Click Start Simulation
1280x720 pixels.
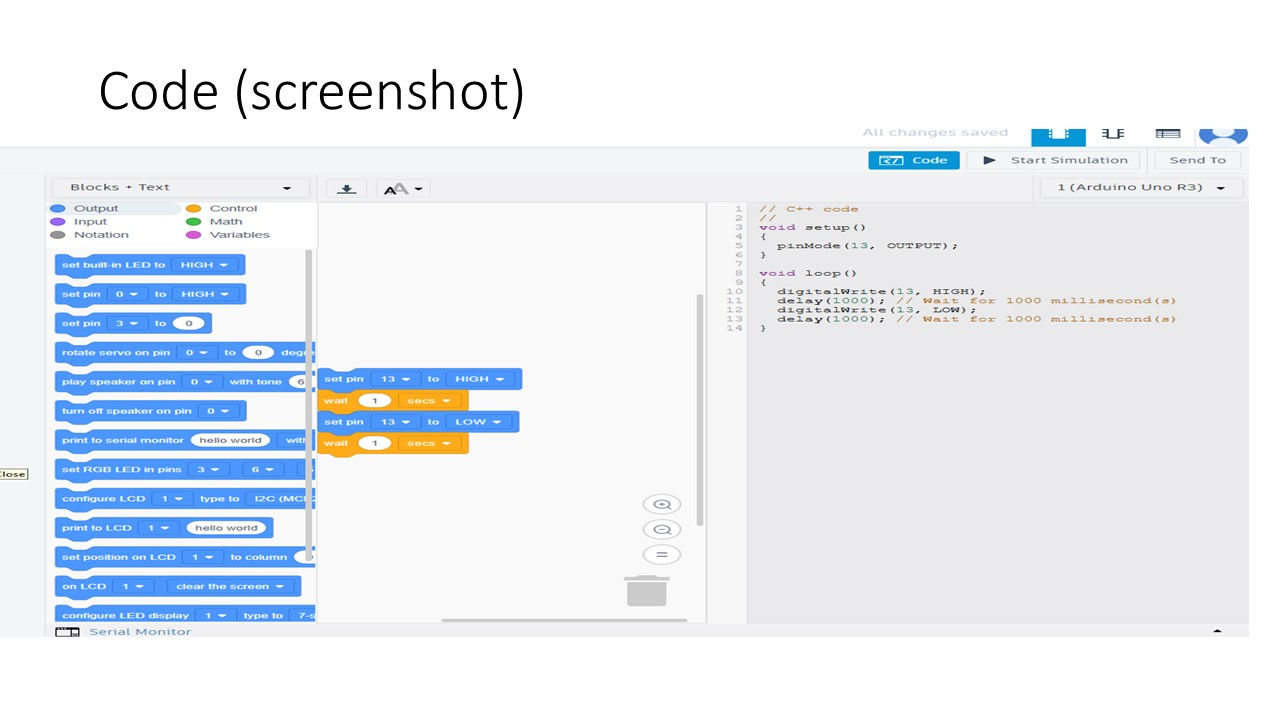(x=1053, y=160)
